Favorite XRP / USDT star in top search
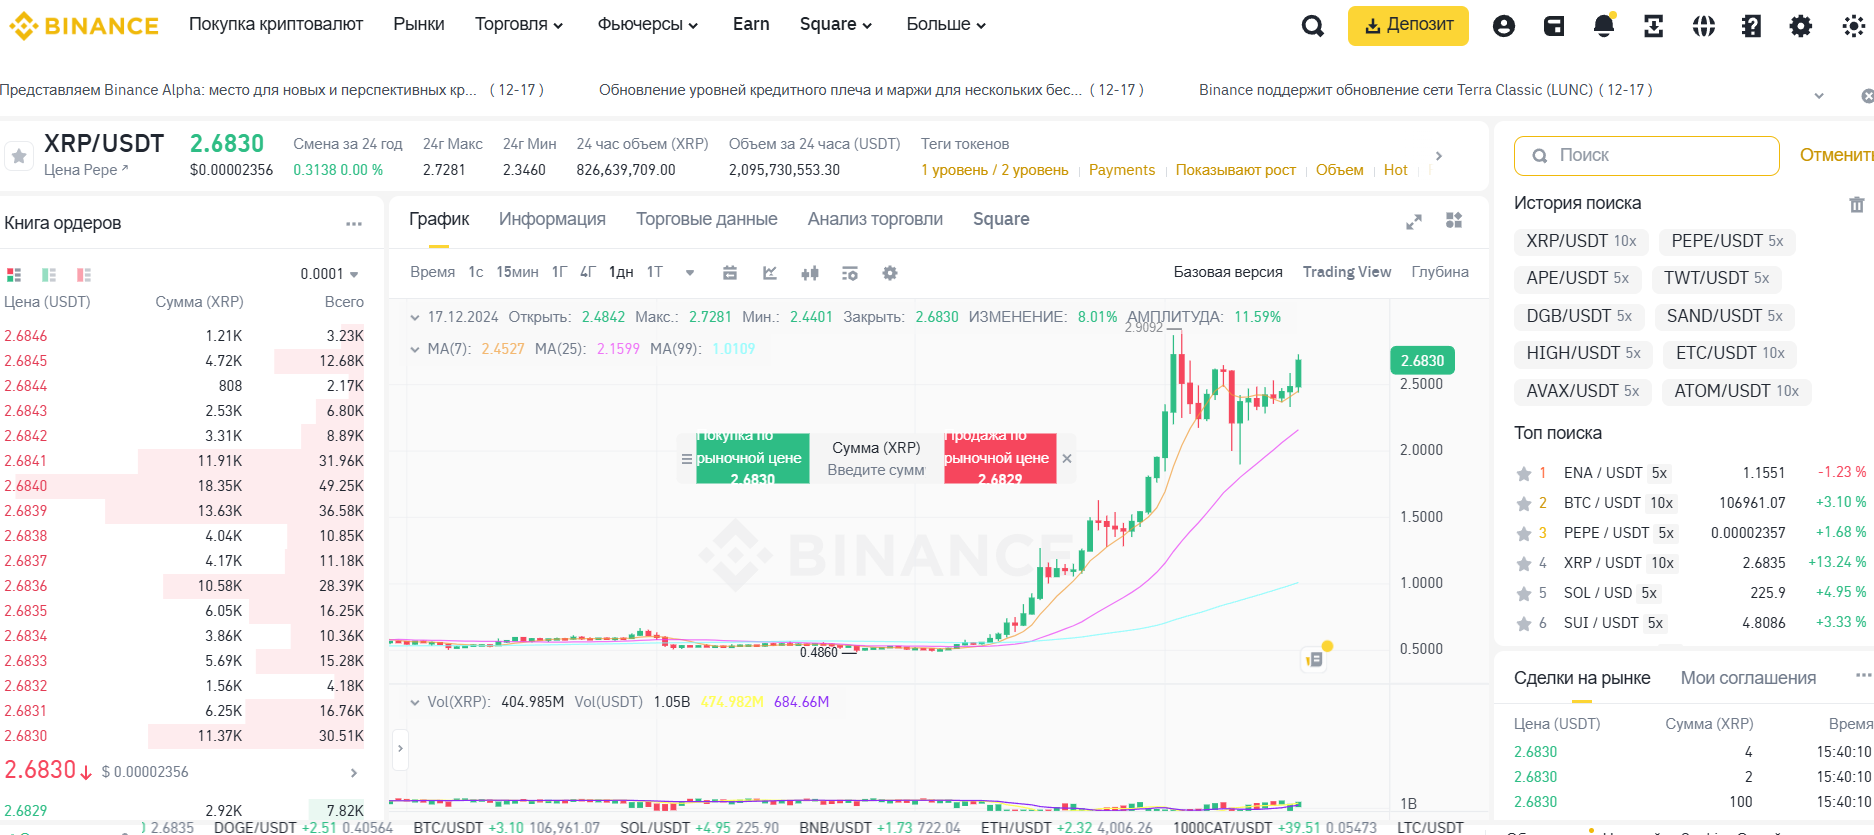 (x=1524, y=563)
